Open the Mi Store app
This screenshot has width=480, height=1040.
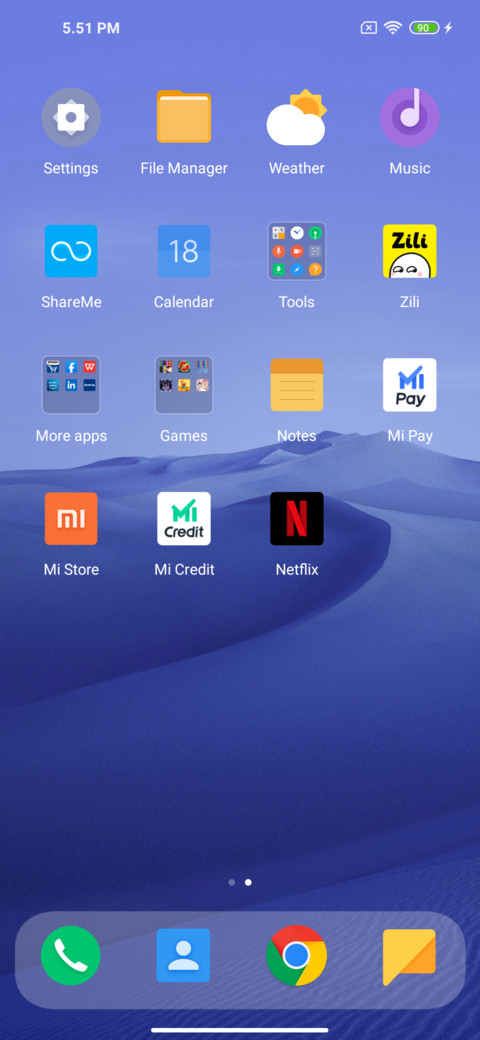[x=71, y=519]
